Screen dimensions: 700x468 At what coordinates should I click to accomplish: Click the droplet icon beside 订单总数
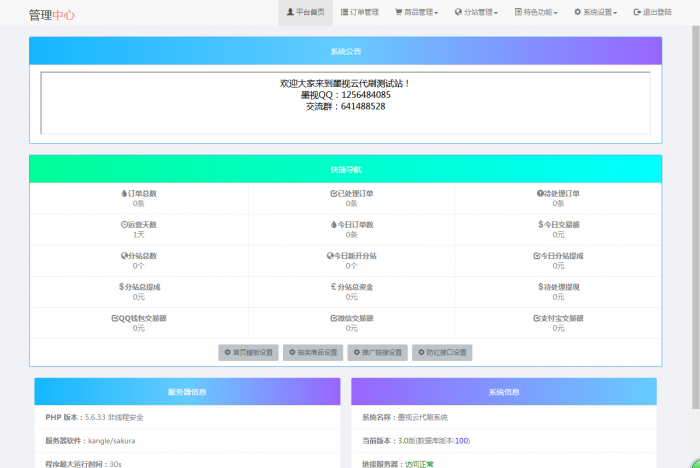pos(124,194)
